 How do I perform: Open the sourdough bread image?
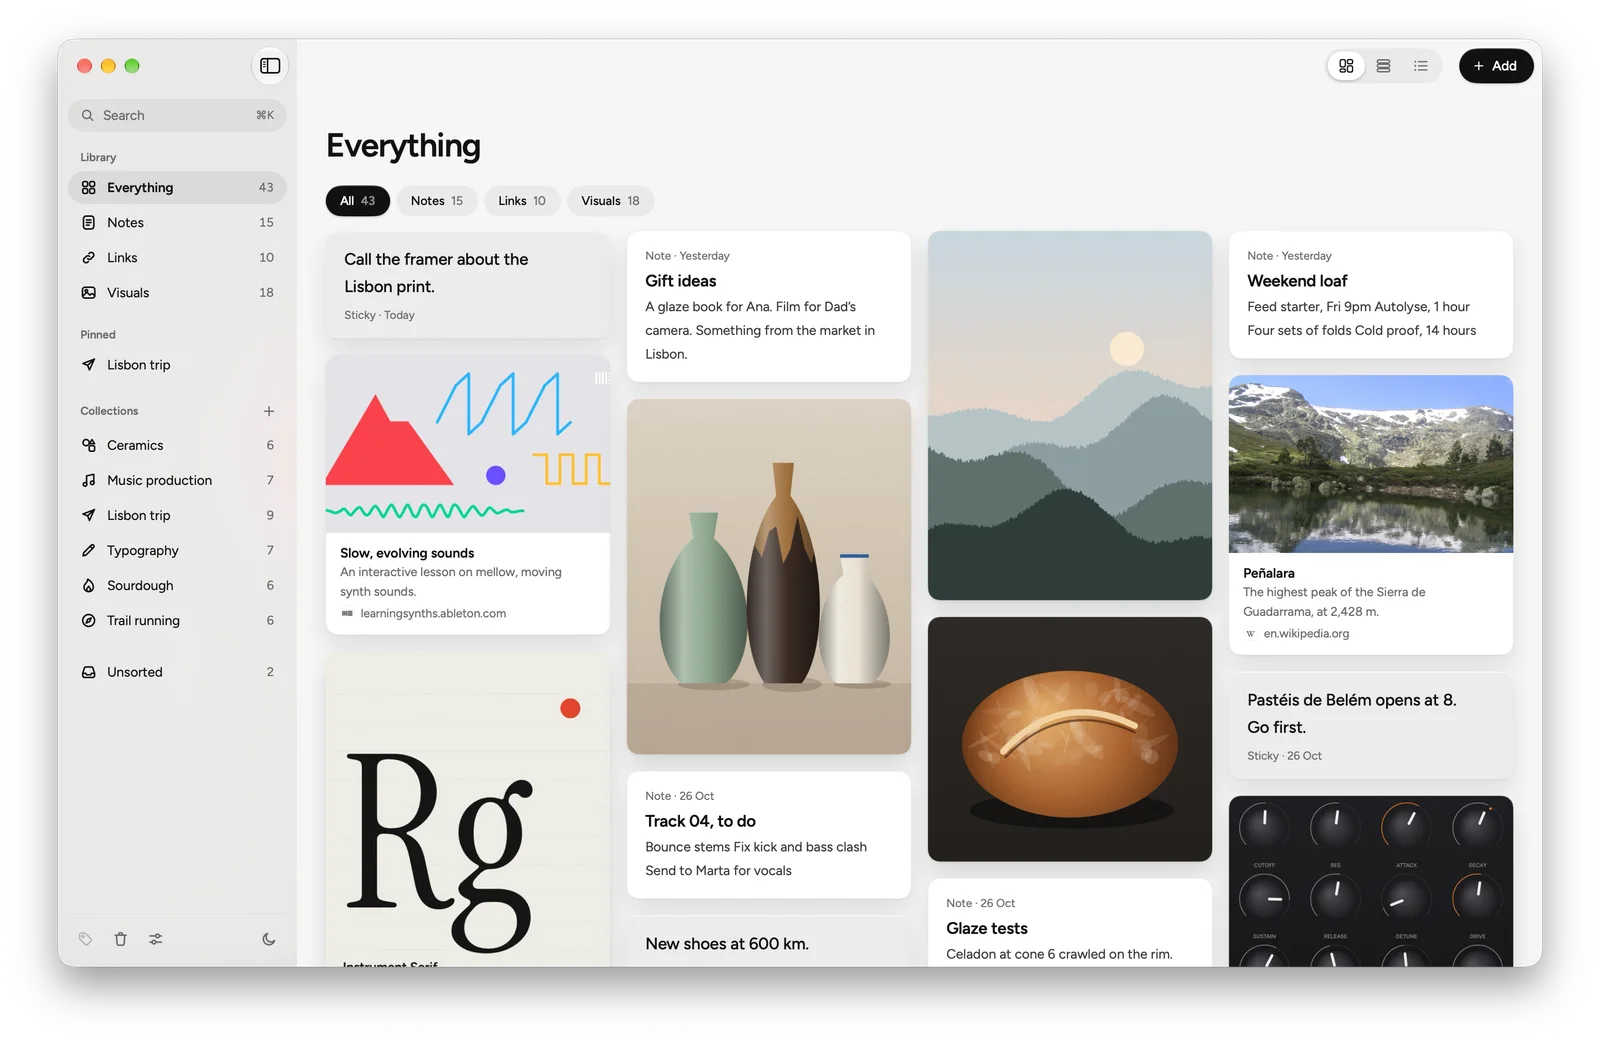[1069, 739]
